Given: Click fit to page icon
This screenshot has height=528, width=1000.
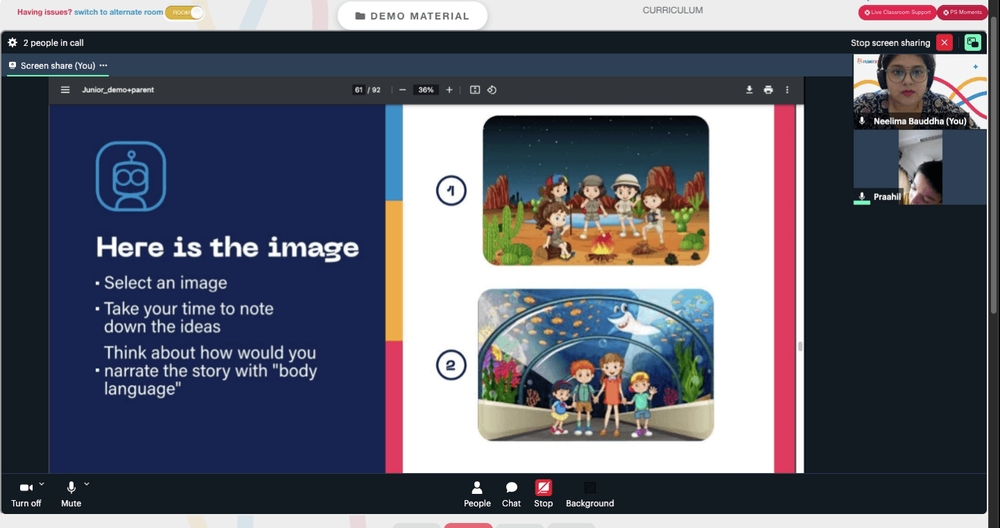Looking at the screenshot, I should [474, 90].
